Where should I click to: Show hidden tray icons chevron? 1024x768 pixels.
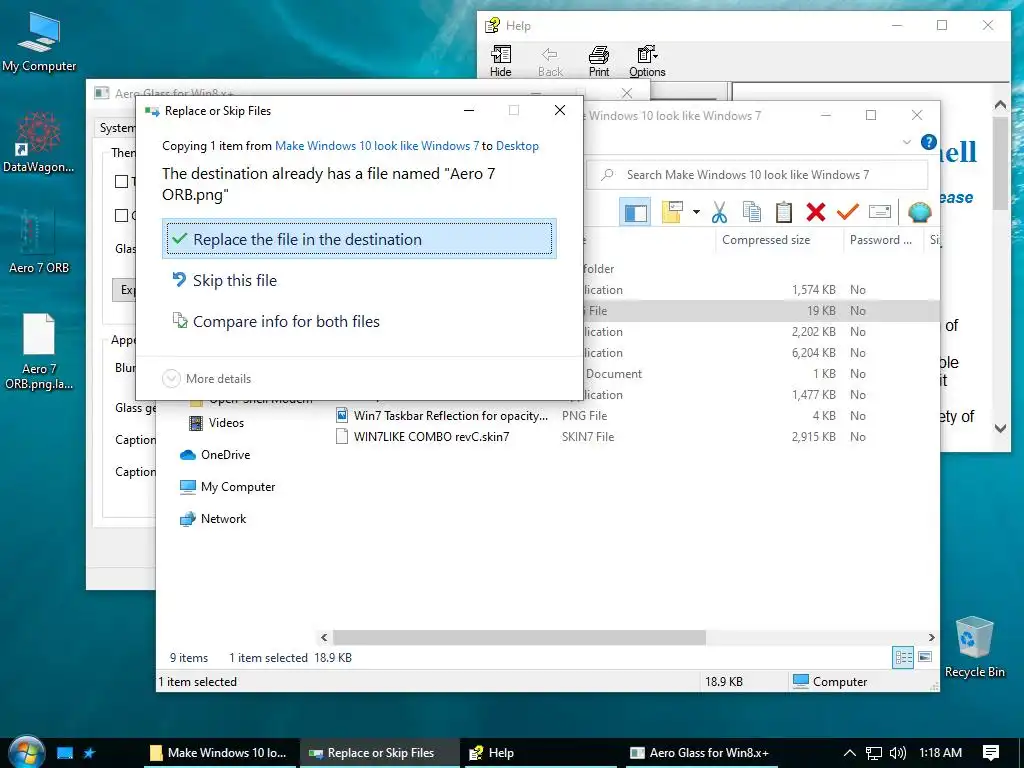tap(849, 753)
